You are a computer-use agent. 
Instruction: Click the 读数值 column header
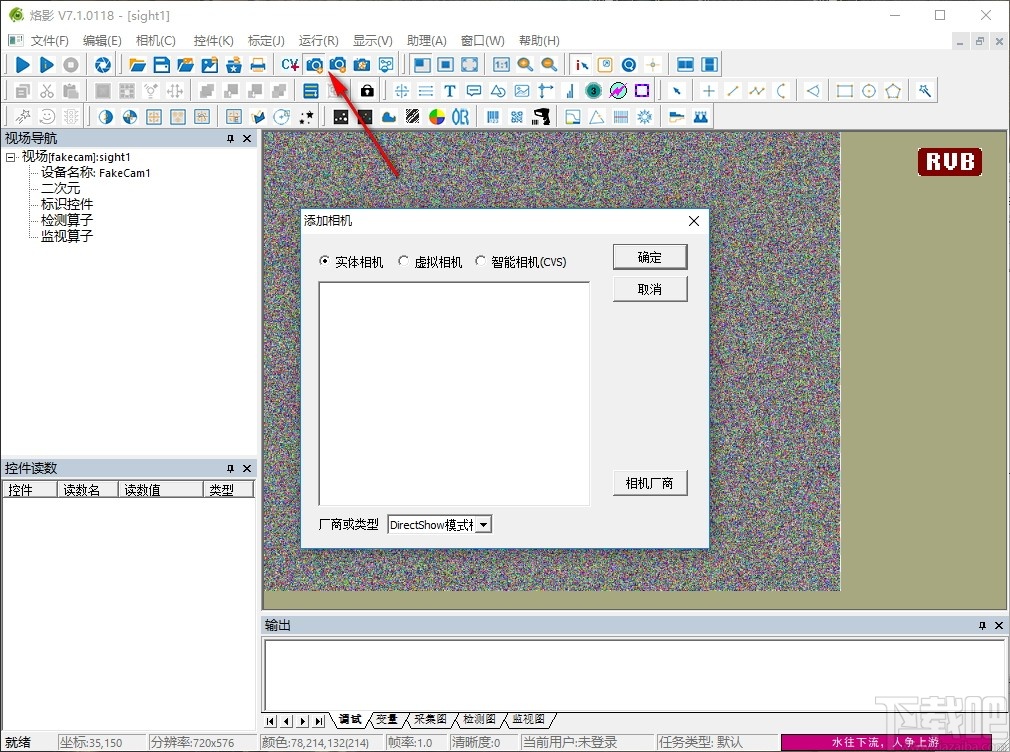[x=160, y=490]
